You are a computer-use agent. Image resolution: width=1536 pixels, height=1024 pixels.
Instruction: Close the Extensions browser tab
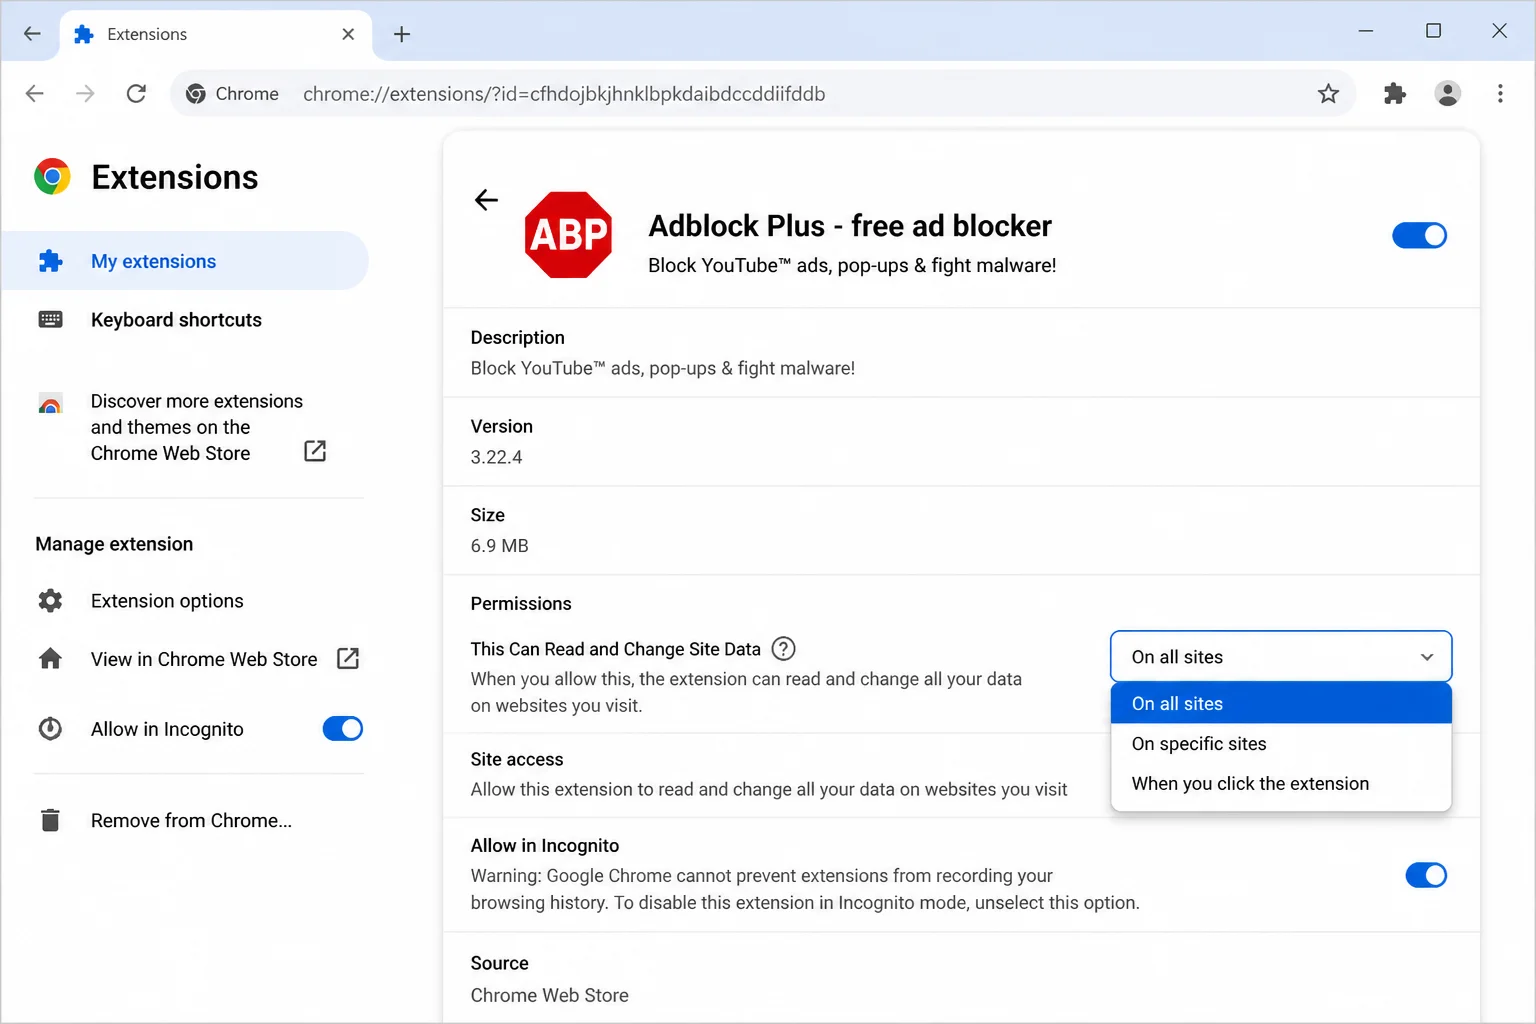348,34
